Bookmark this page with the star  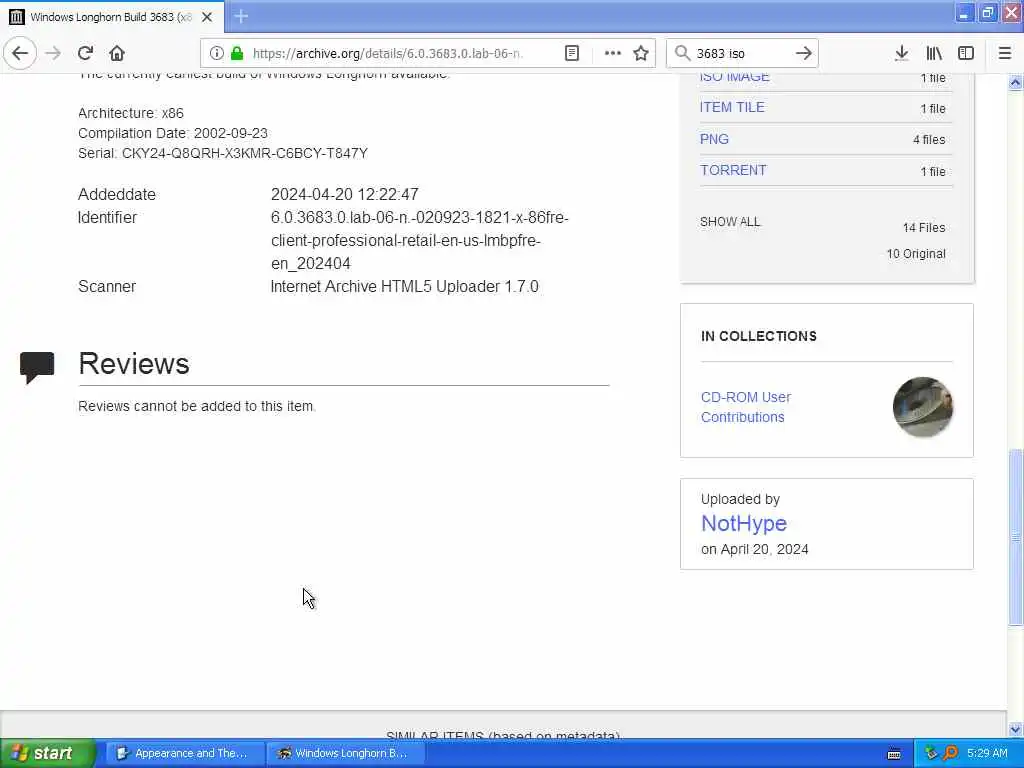(x=641, y=53)
